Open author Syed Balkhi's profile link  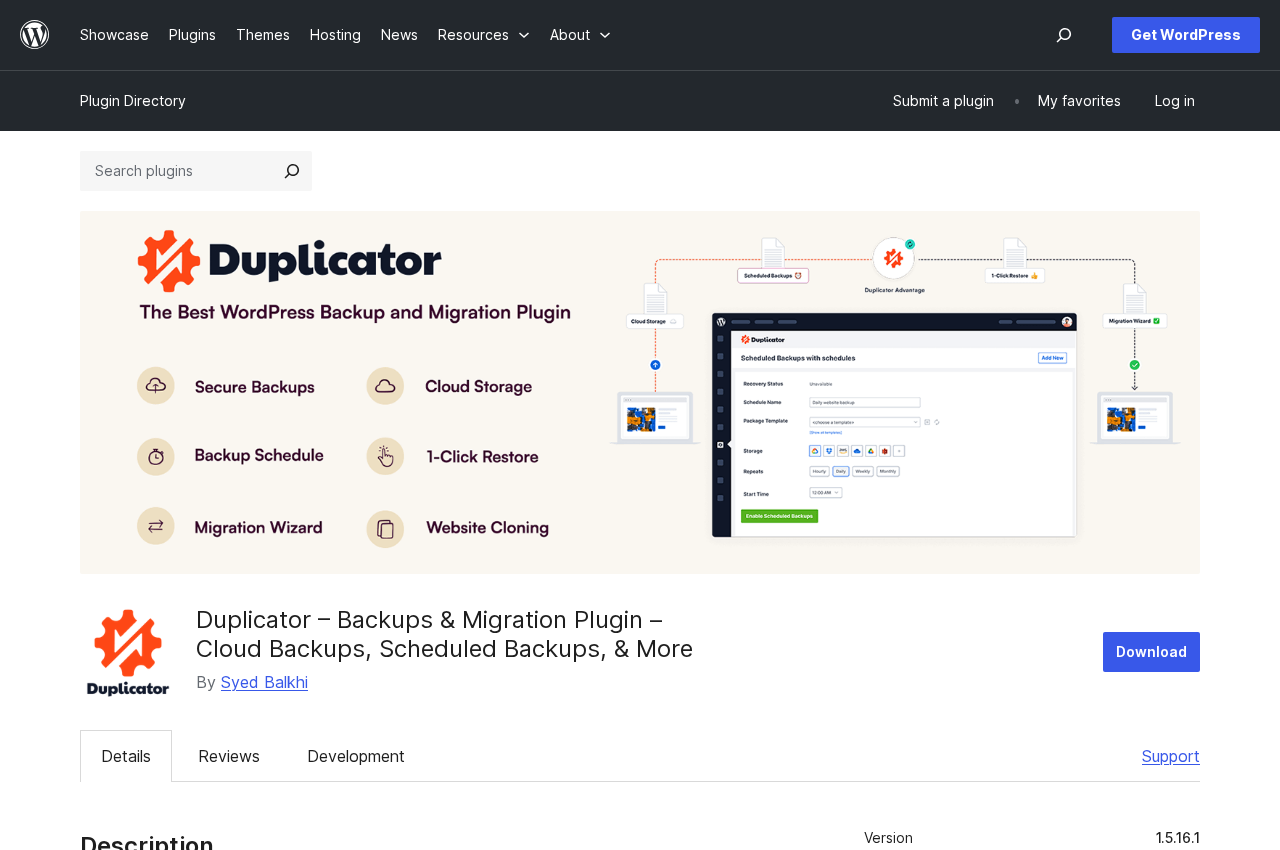pos(264,682)
